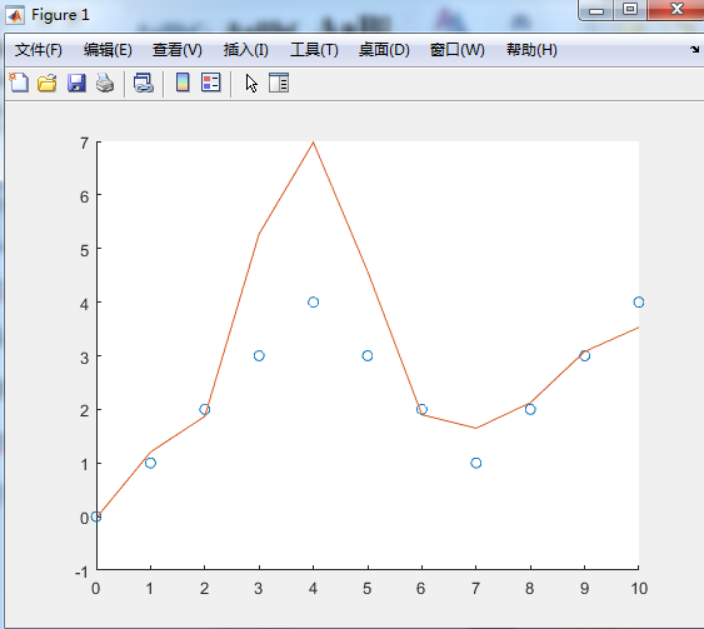
Task: Minimize the Figure 1 window
Action: coord(596,10)
